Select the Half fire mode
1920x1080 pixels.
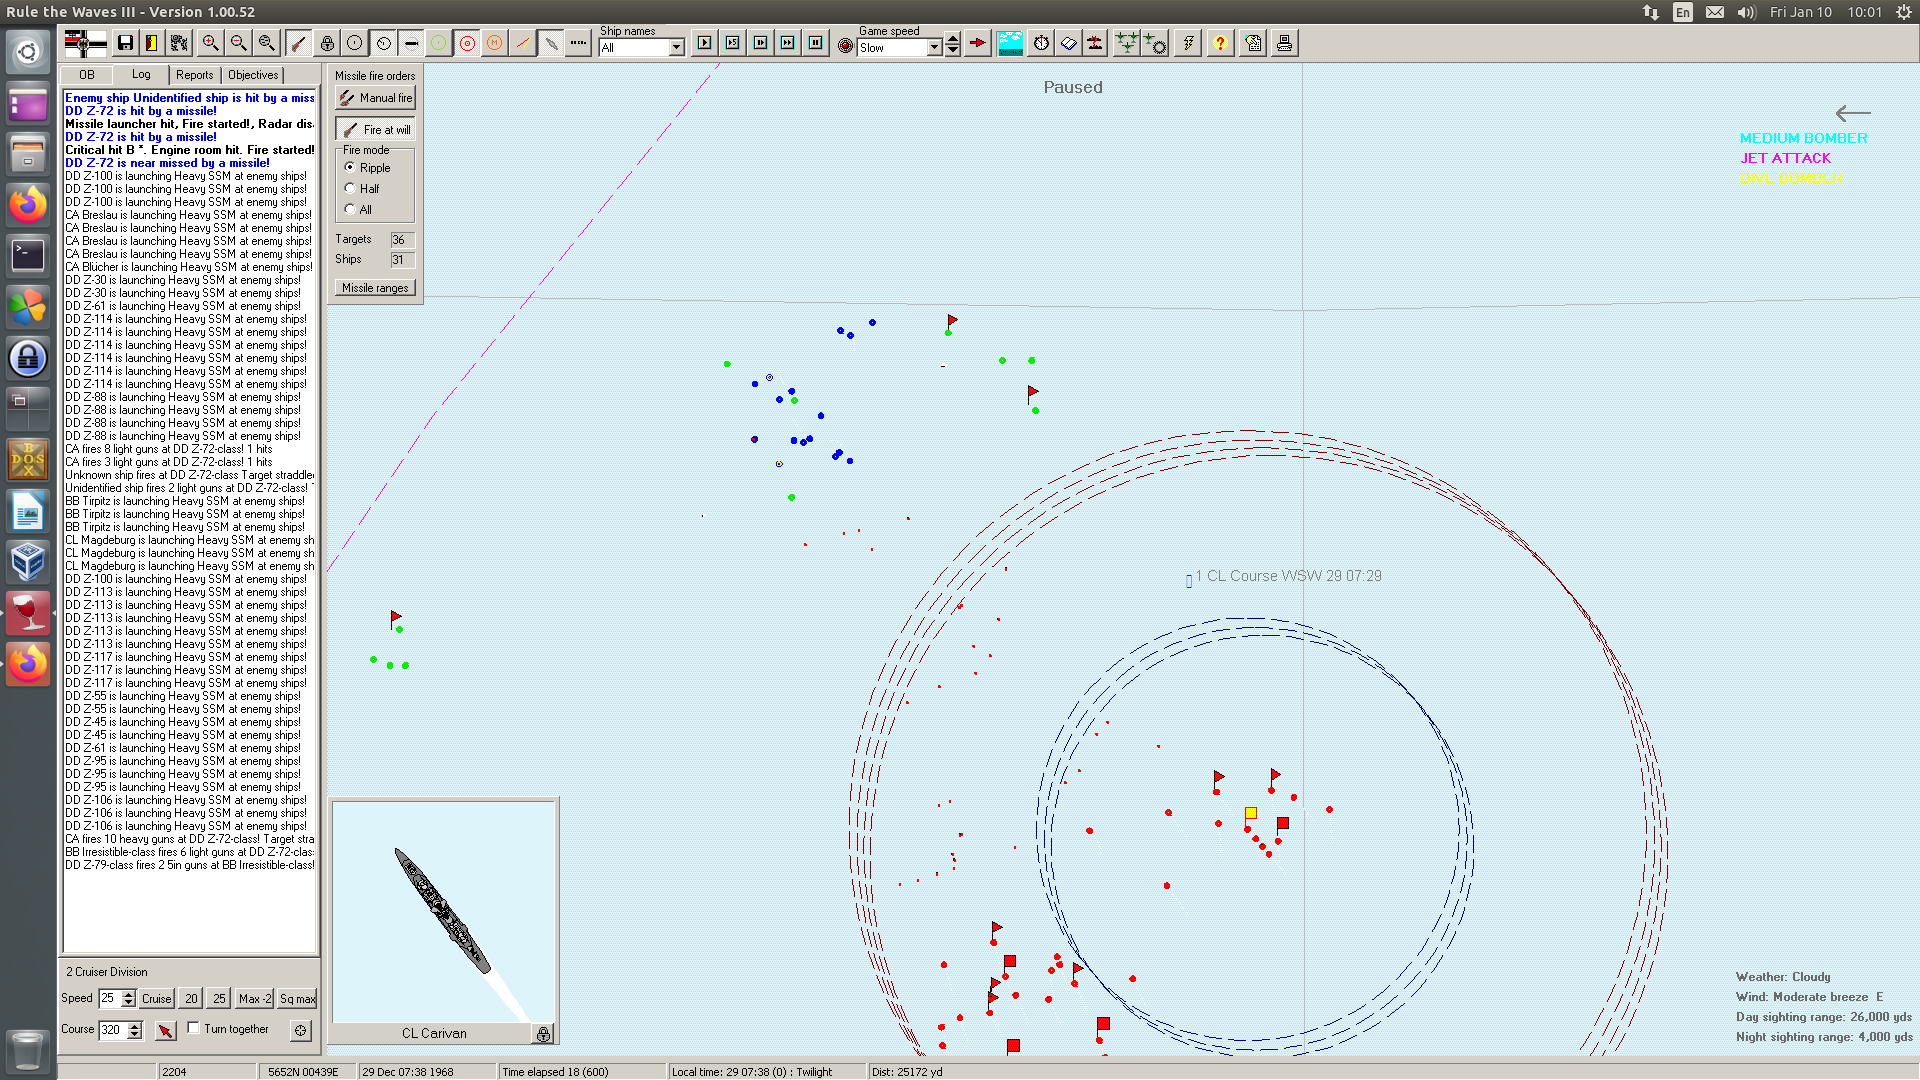click(x=350, y=188)
